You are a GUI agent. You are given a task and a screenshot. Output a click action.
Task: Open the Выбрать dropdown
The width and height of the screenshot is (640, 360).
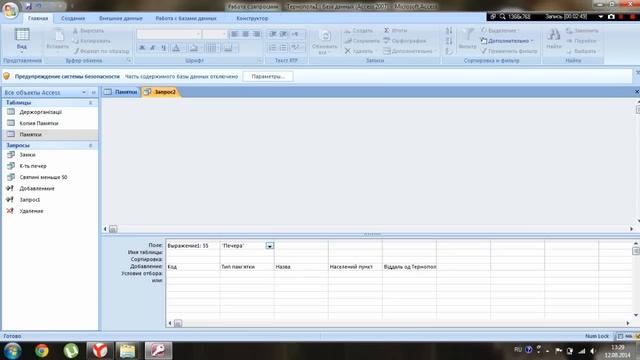[582, 51]
